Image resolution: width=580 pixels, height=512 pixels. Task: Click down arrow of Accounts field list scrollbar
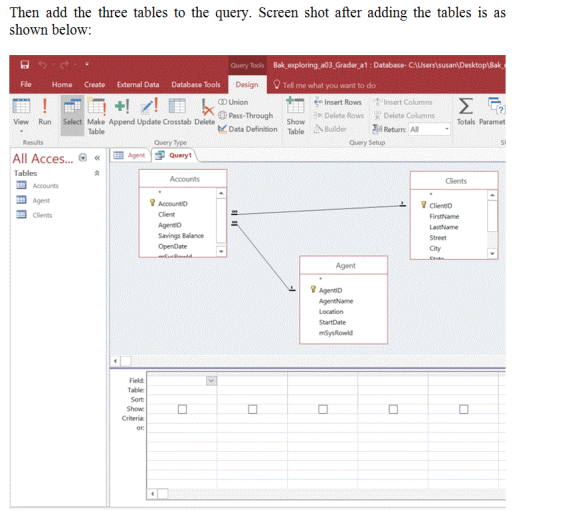pyautogui.click(x=221, y=252)
